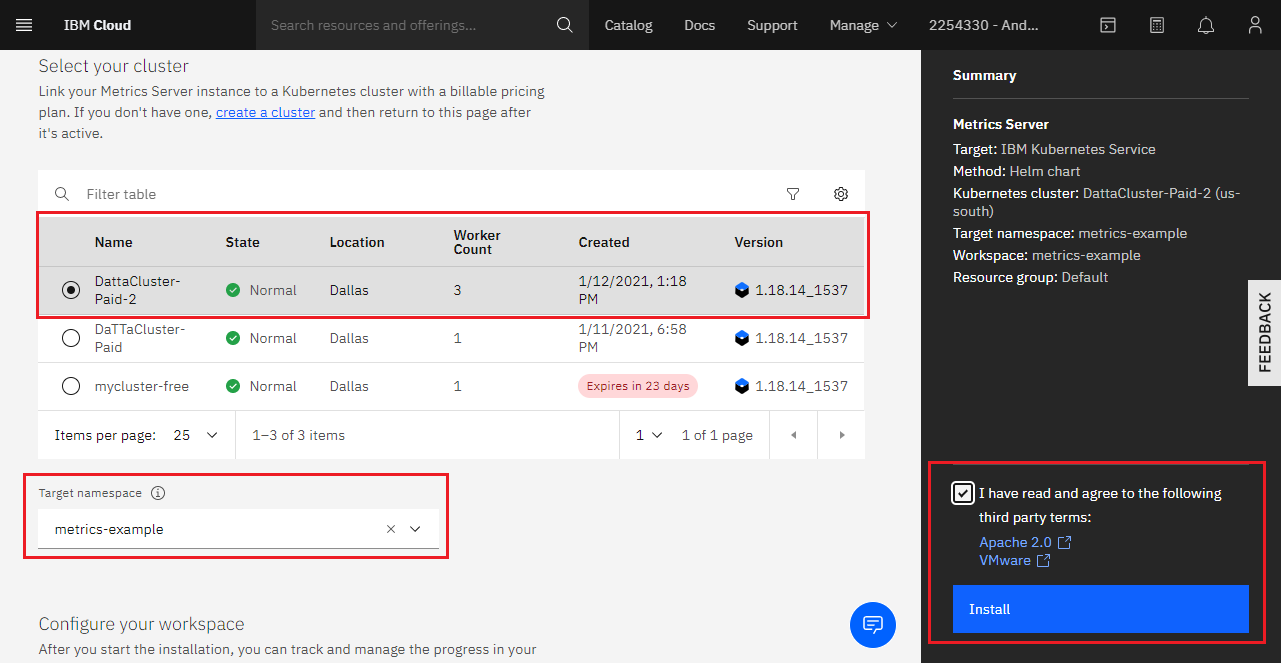Open the cost estimator calculator icon
The width and height of the screenshot is (1281, 663).
(x=1156, y=25)
